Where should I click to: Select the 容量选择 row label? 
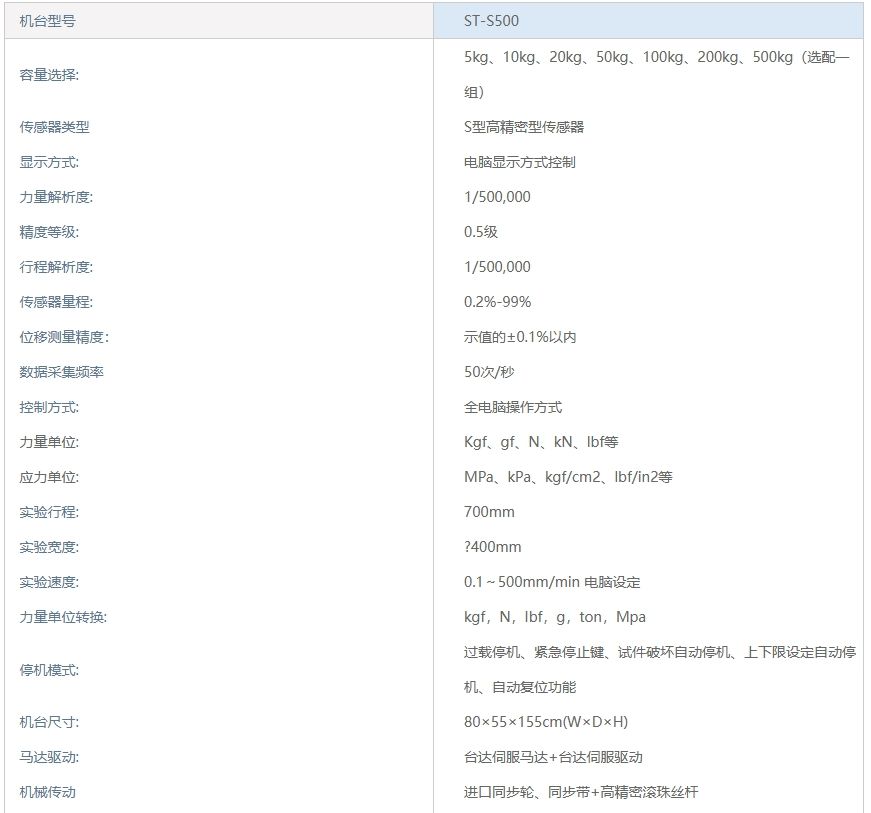pos(49,75)
